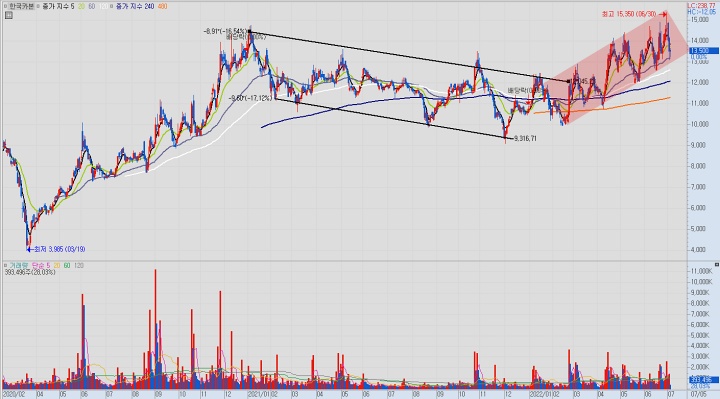Click the 60 moving average label in price legend
Screen dimensions: 720x399
pyautogui.click(x=92, y=6)
